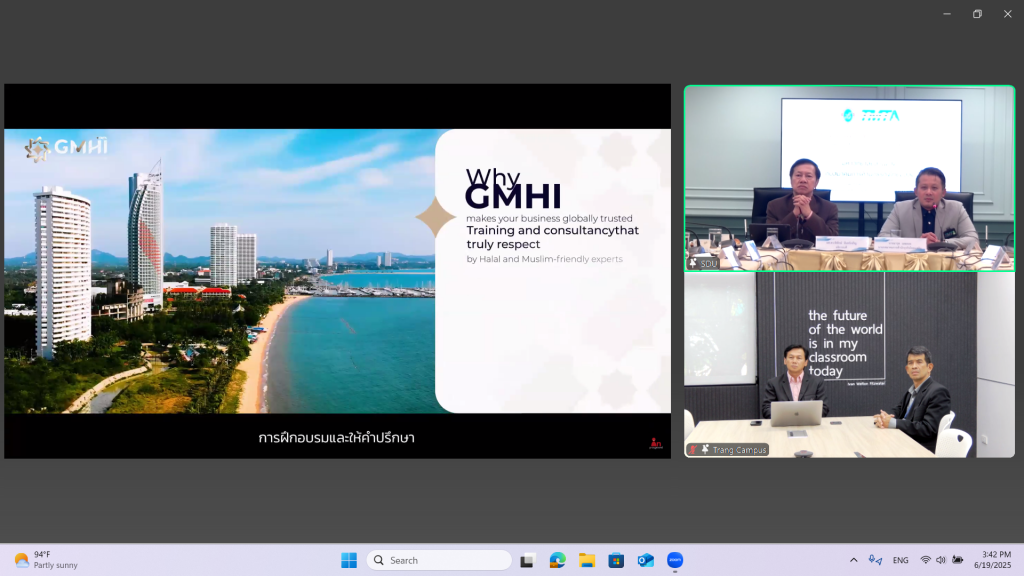Click the speaker volume tray icon
Screen dimensions: 1024x576
[941, 560]
